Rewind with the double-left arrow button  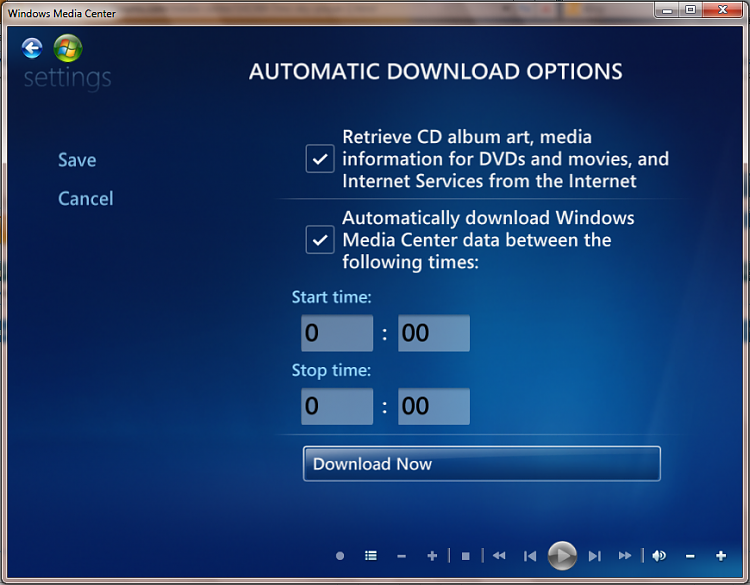(x=499, y=556)
